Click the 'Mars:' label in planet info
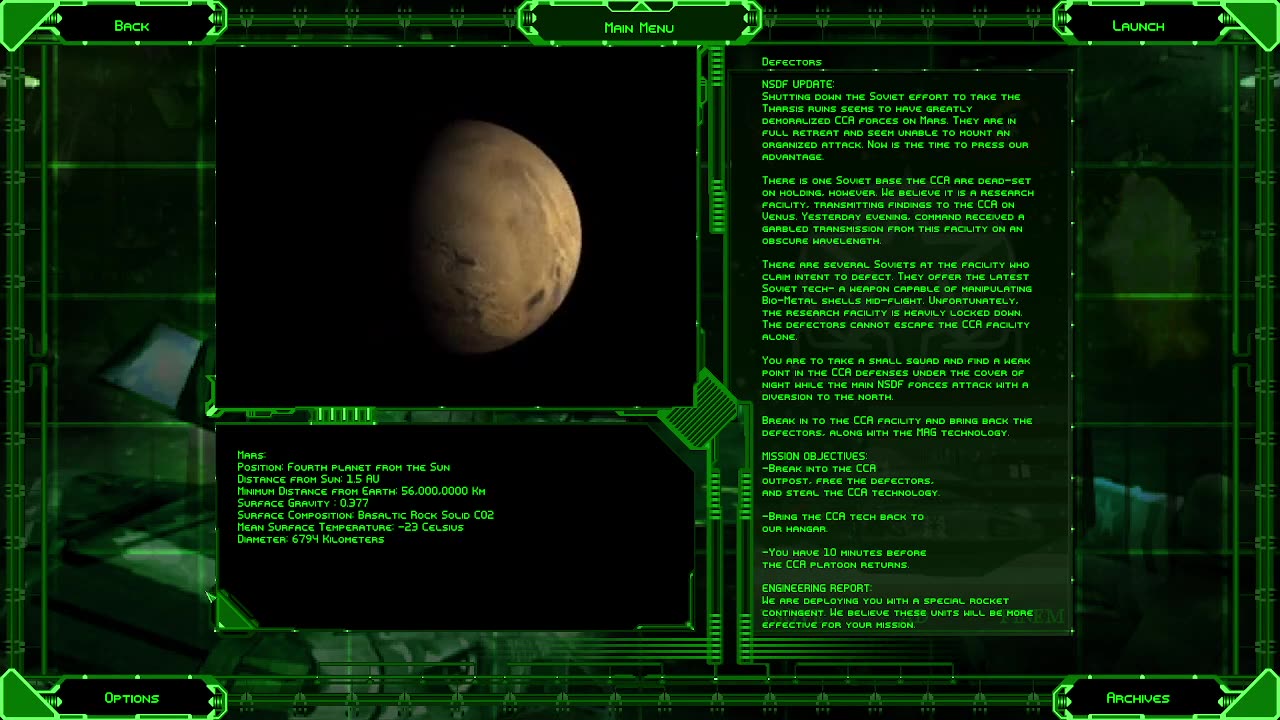1280x720 pixels. pyautogui.click(x=251, y=455)
